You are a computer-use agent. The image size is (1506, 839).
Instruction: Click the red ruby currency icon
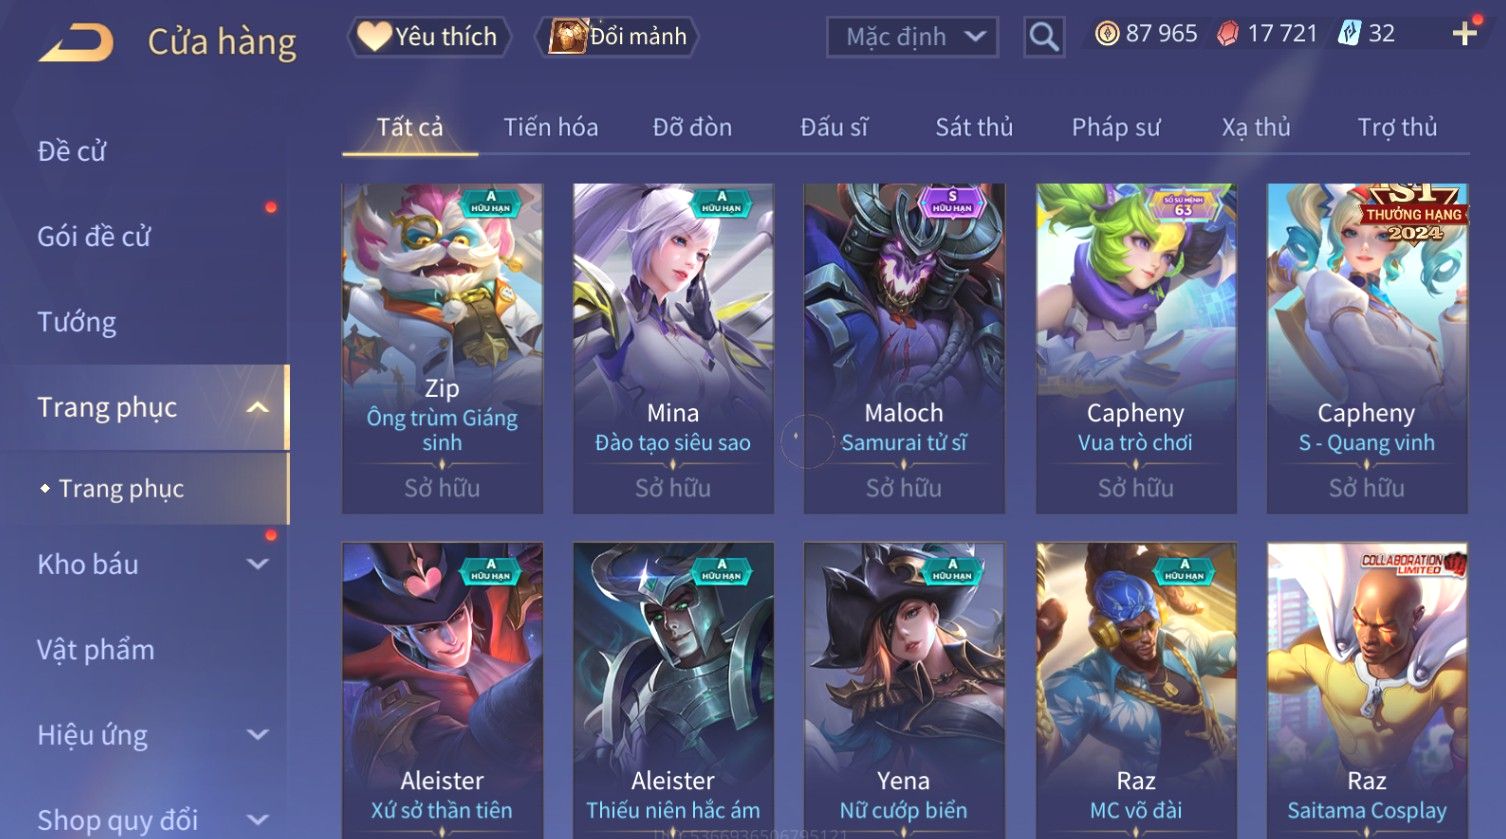pyautogui.click(x=1227, y=34)
